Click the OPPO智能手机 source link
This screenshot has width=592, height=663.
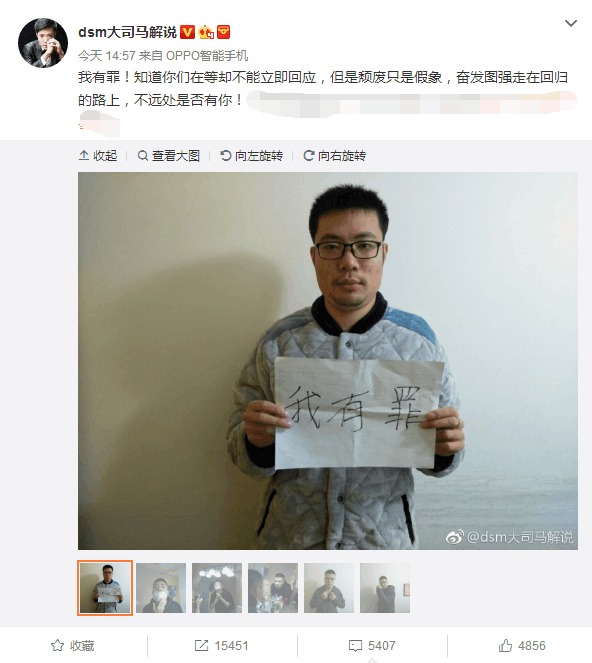(207, 55)
